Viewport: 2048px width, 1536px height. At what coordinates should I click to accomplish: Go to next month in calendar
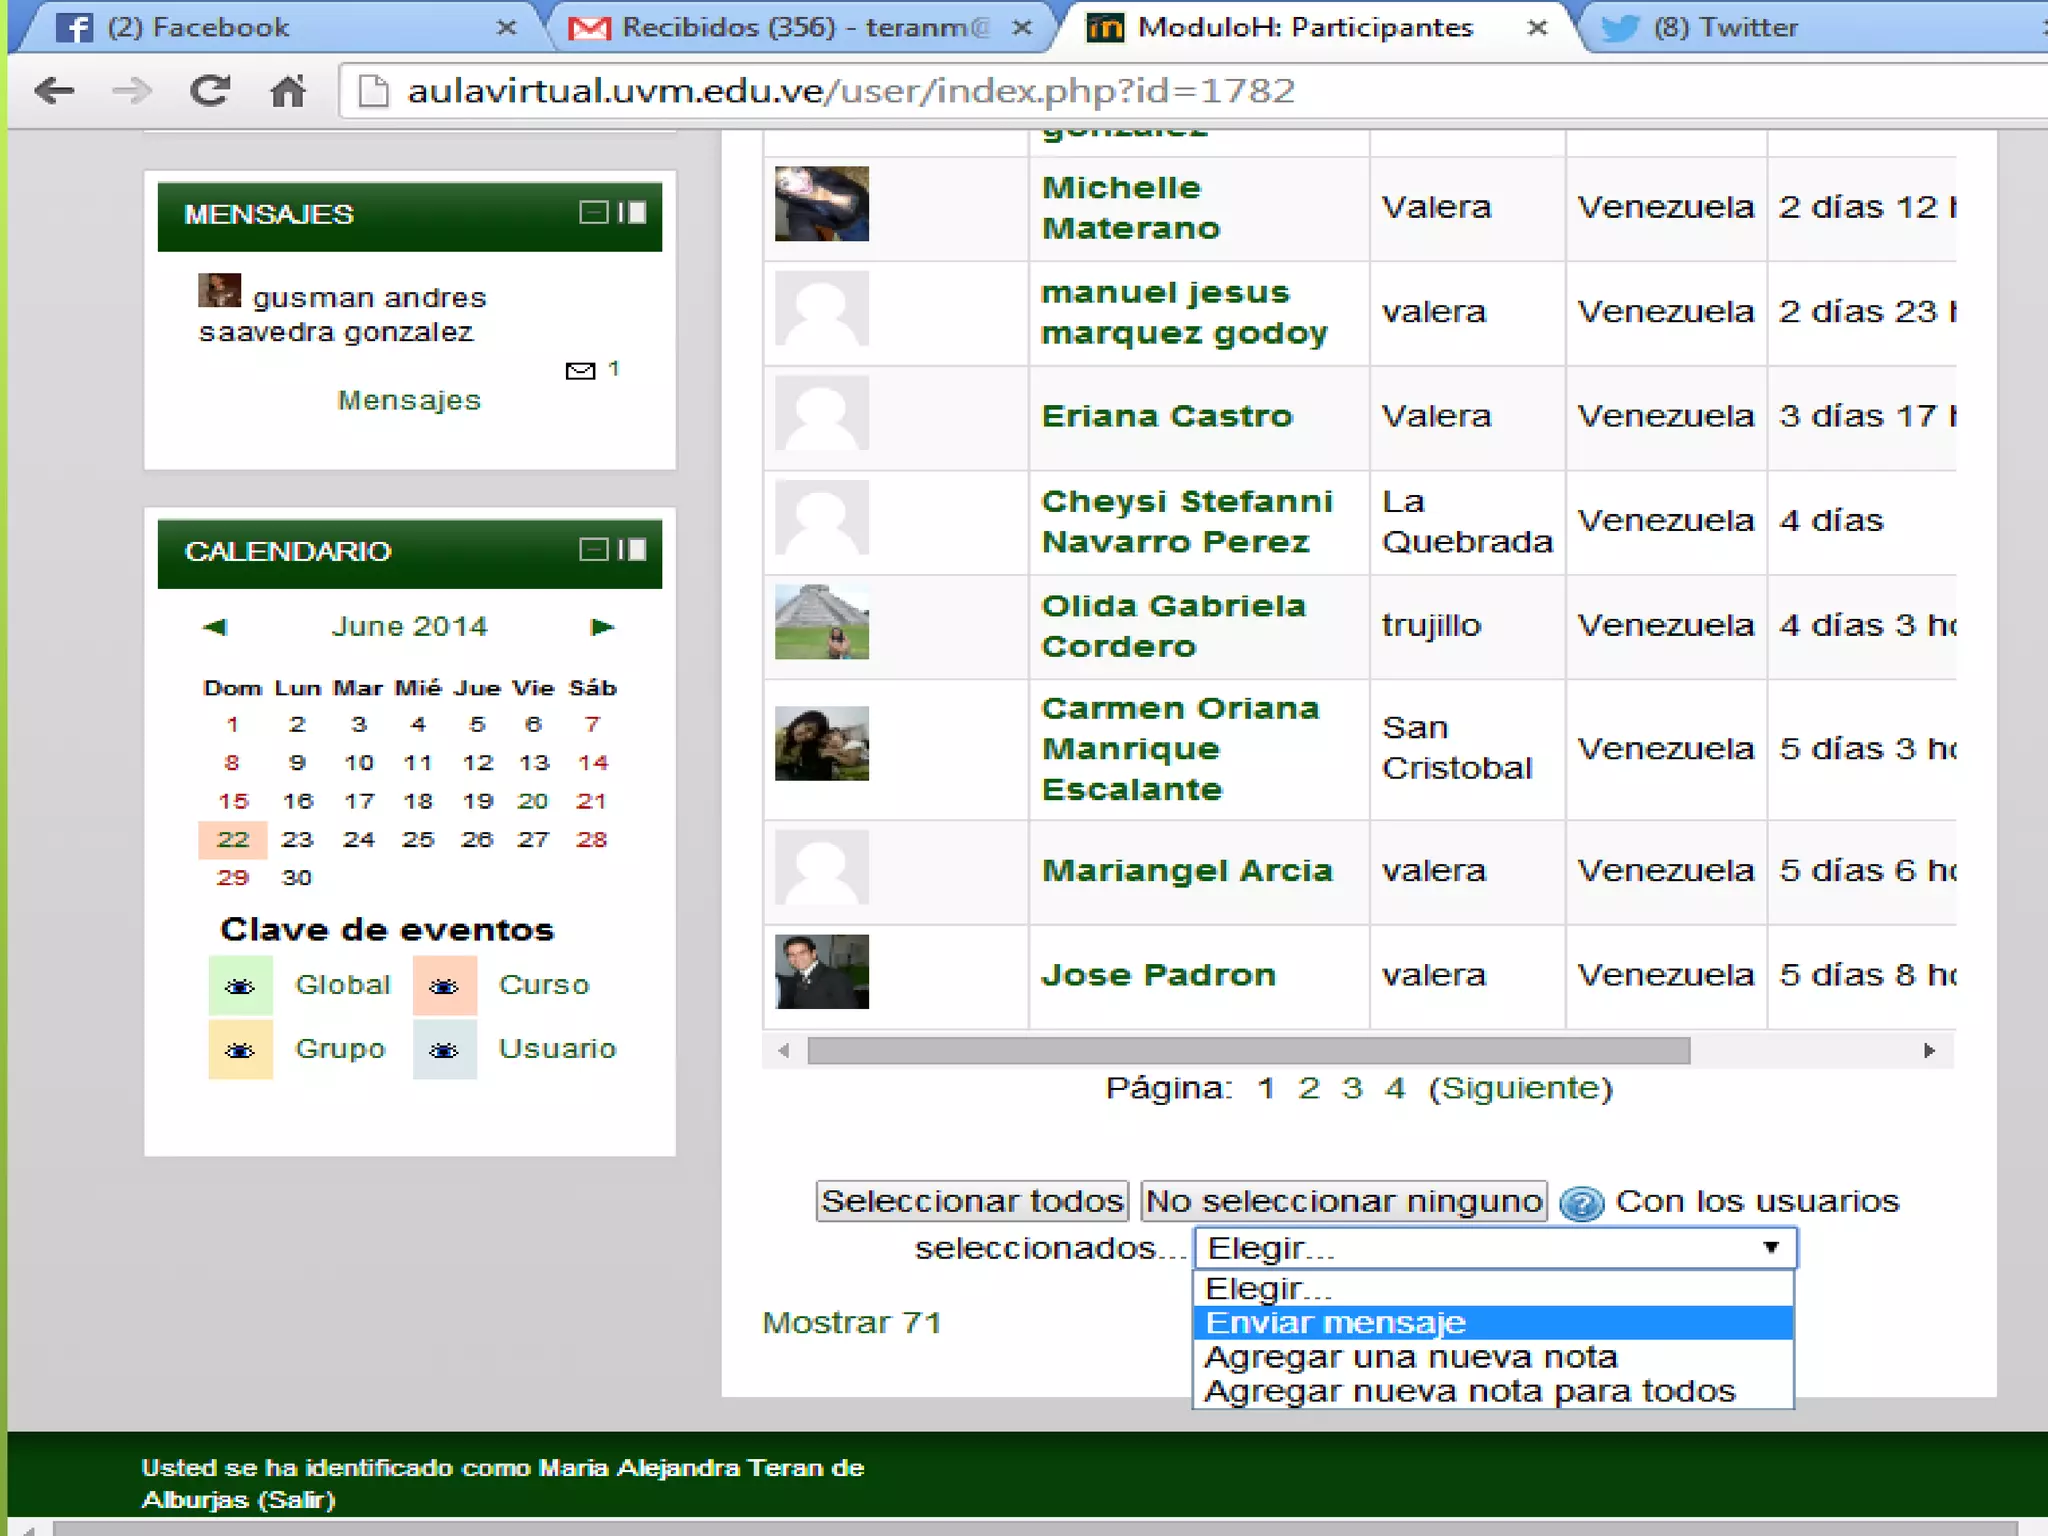602,627
